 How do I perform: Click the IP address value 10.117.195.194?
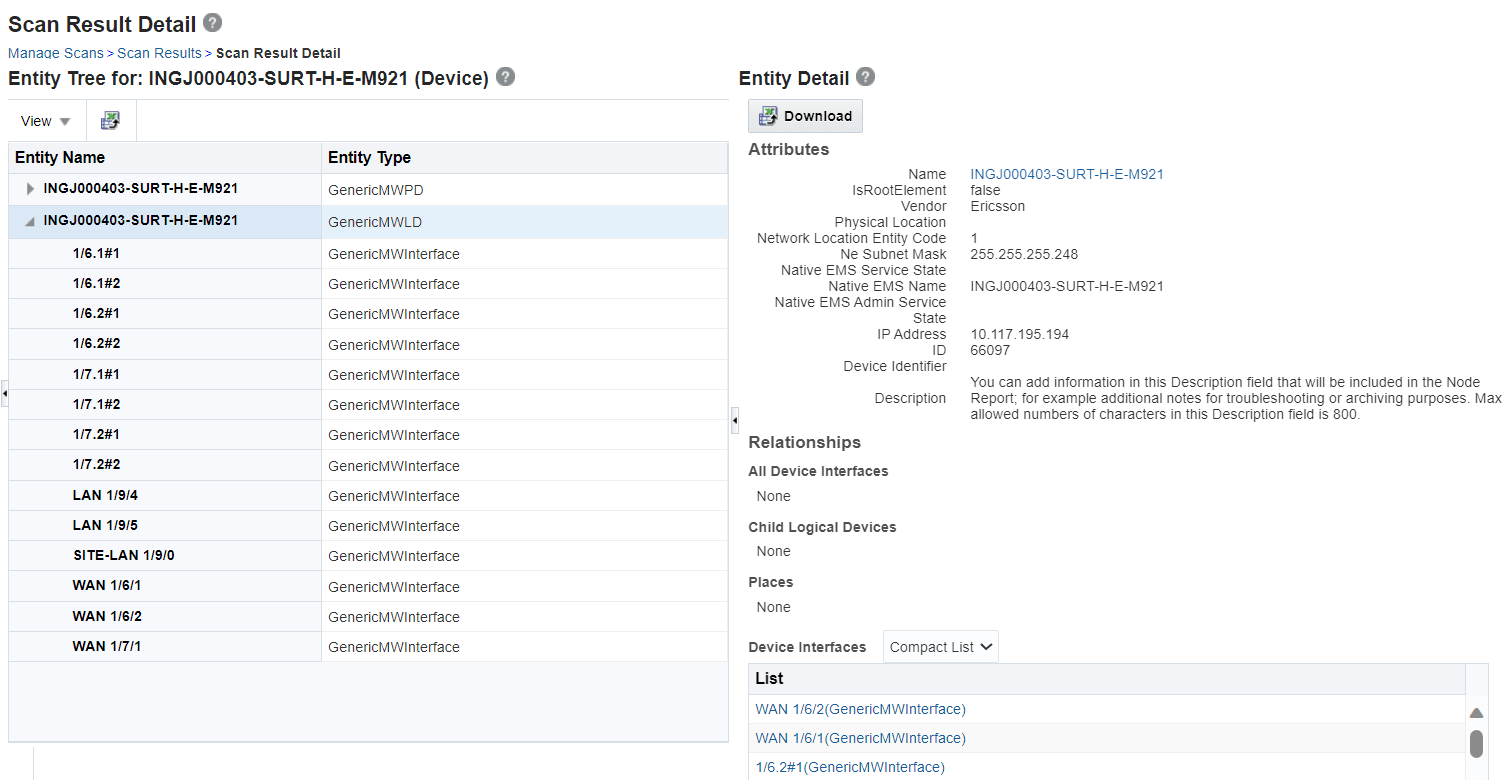pyautogui.click(x=1019, y=334)
